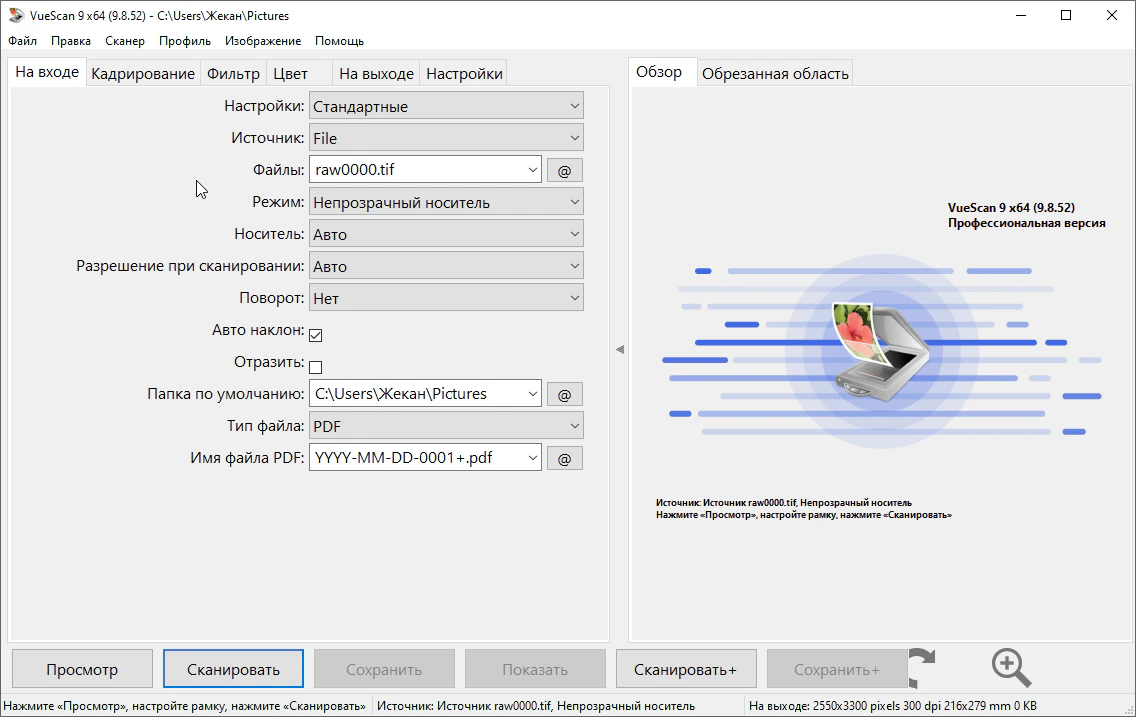Viewport: 1136px width, 717px height.
Task: Open the Источник dropdown
Action: (x=446, y=138)
